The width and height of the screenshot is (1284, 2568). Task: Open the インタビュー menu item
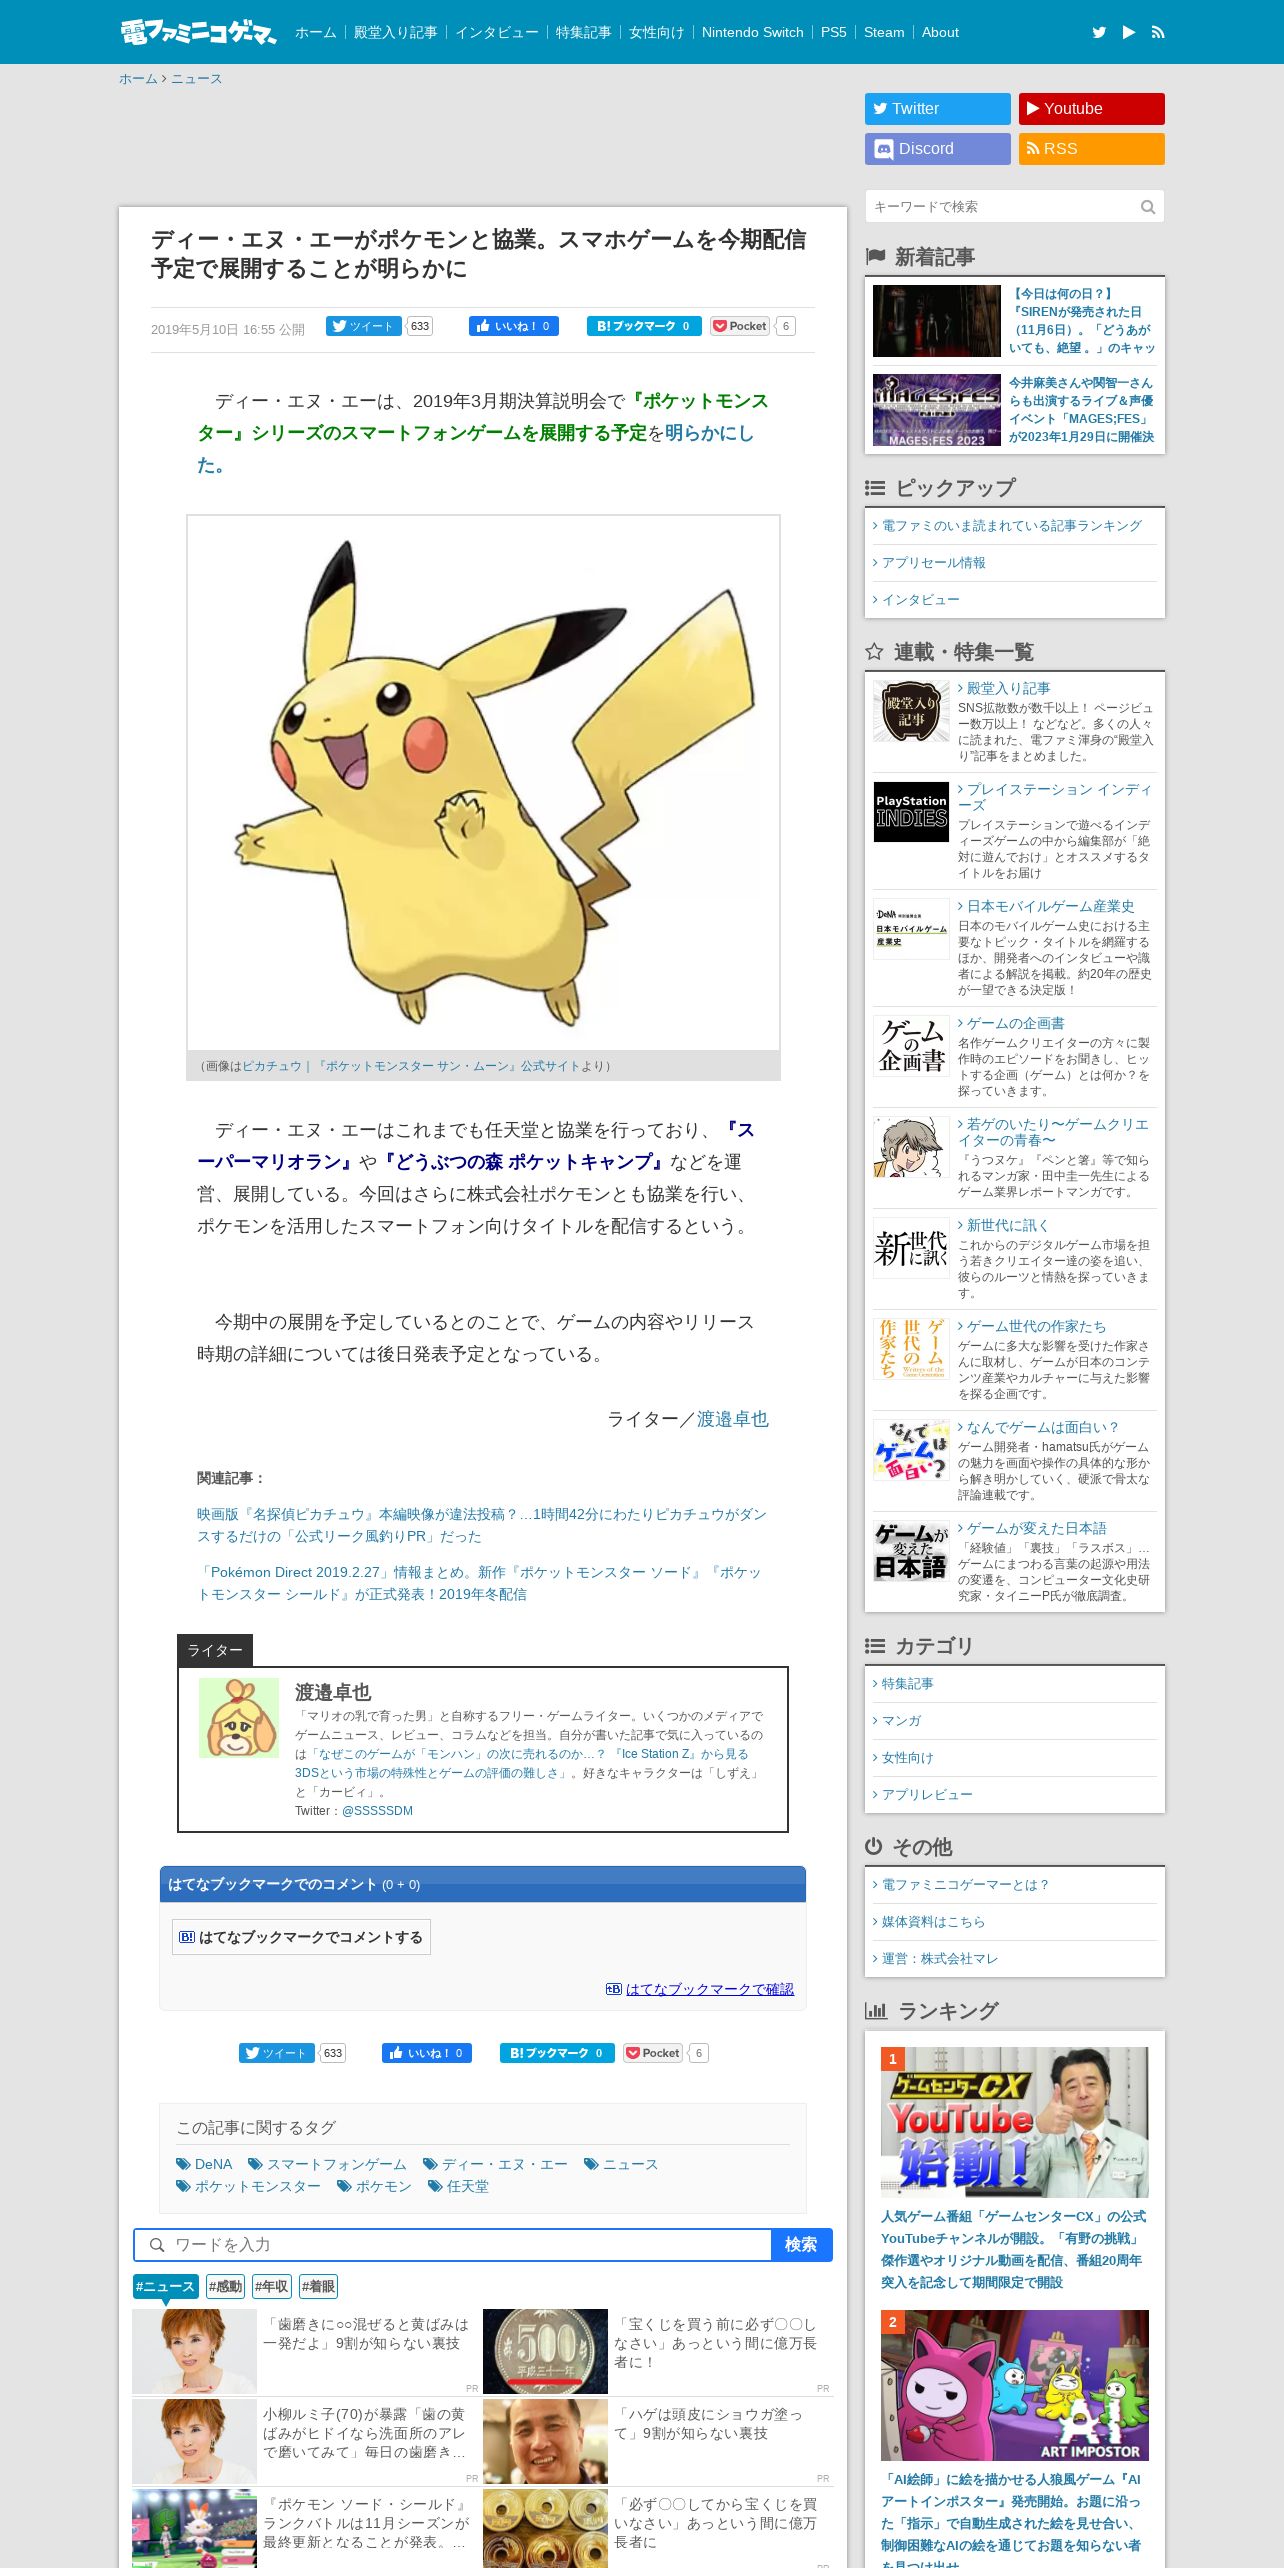496,32
